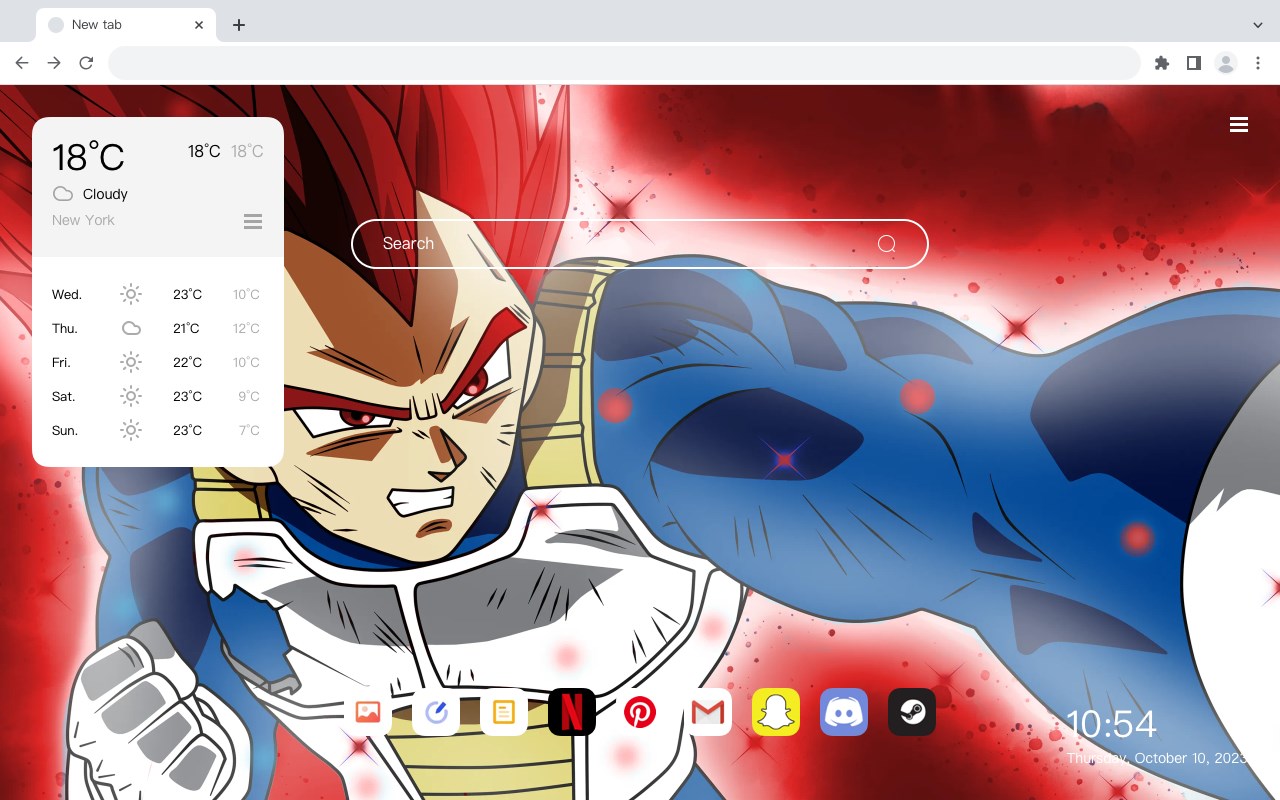Click the cloudy weather icon
Viewport: 1280px width, 800px height.
tap(63, 194)
